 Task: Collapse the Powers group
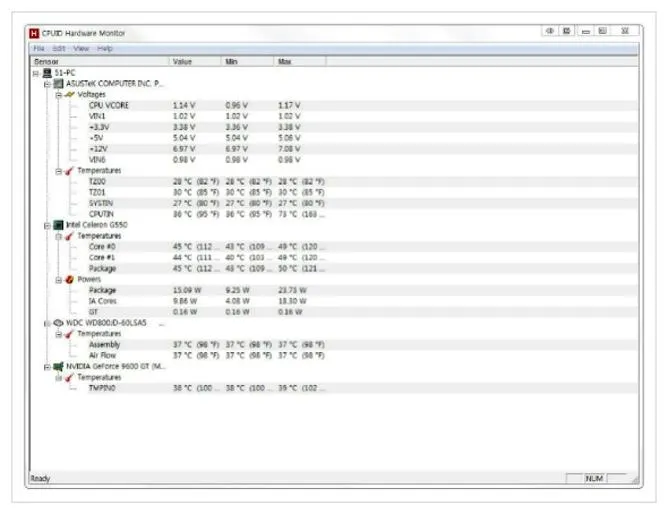(58, 280)
